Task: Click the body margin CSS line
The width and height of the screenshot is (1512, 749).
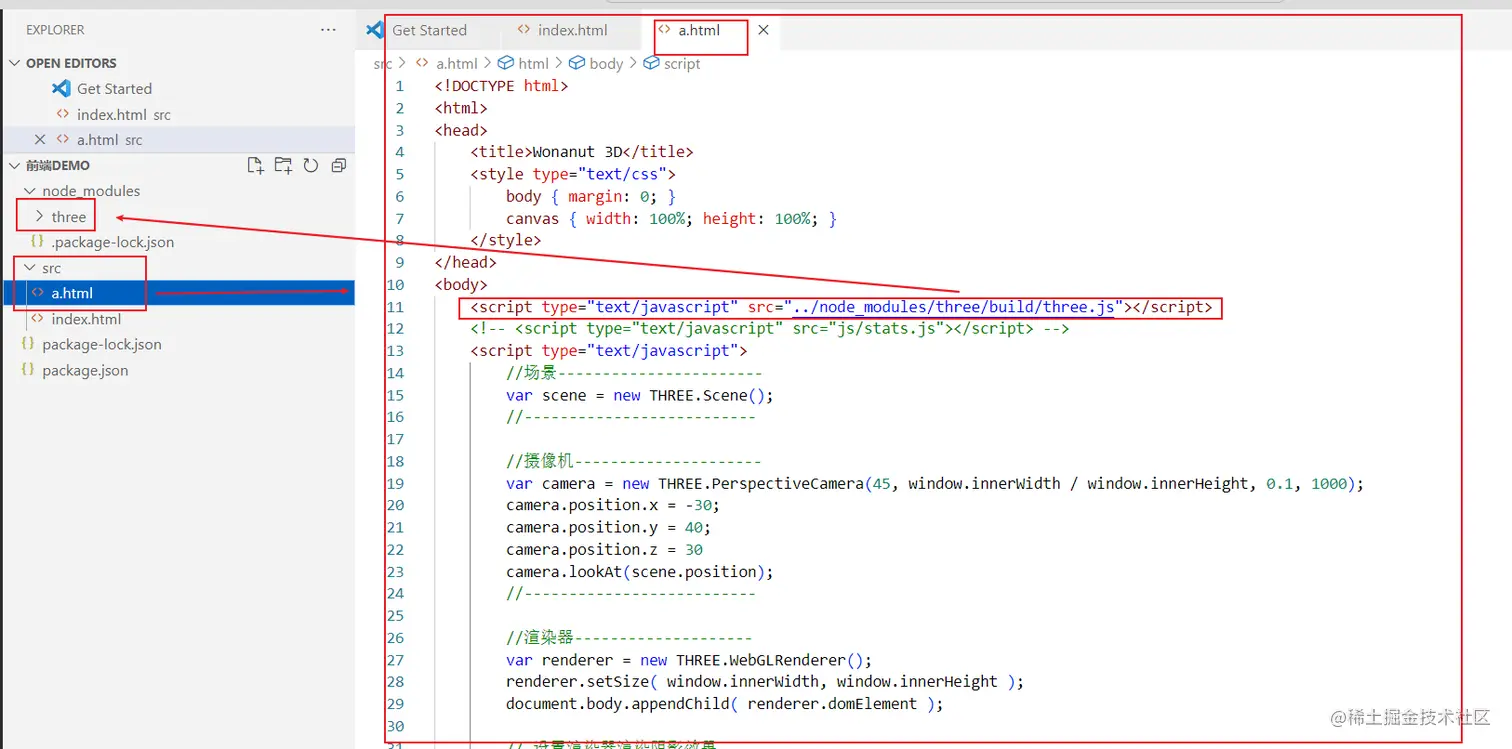Action: click(x=591, y=196)
